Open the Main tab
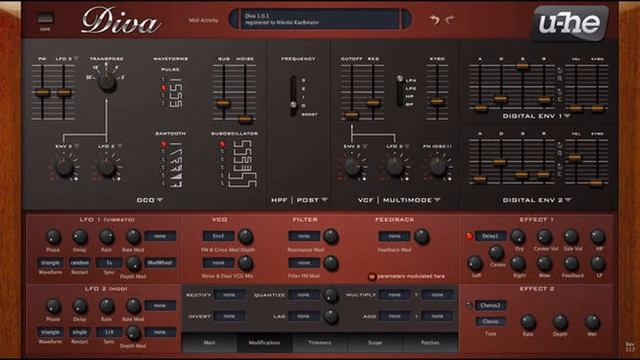 point(209,343)
